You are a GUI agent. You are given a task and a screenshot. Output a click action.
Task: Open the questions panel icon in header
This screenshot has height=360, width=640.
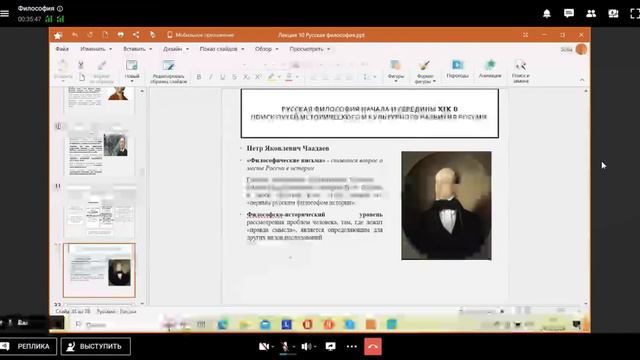[613, 13]
